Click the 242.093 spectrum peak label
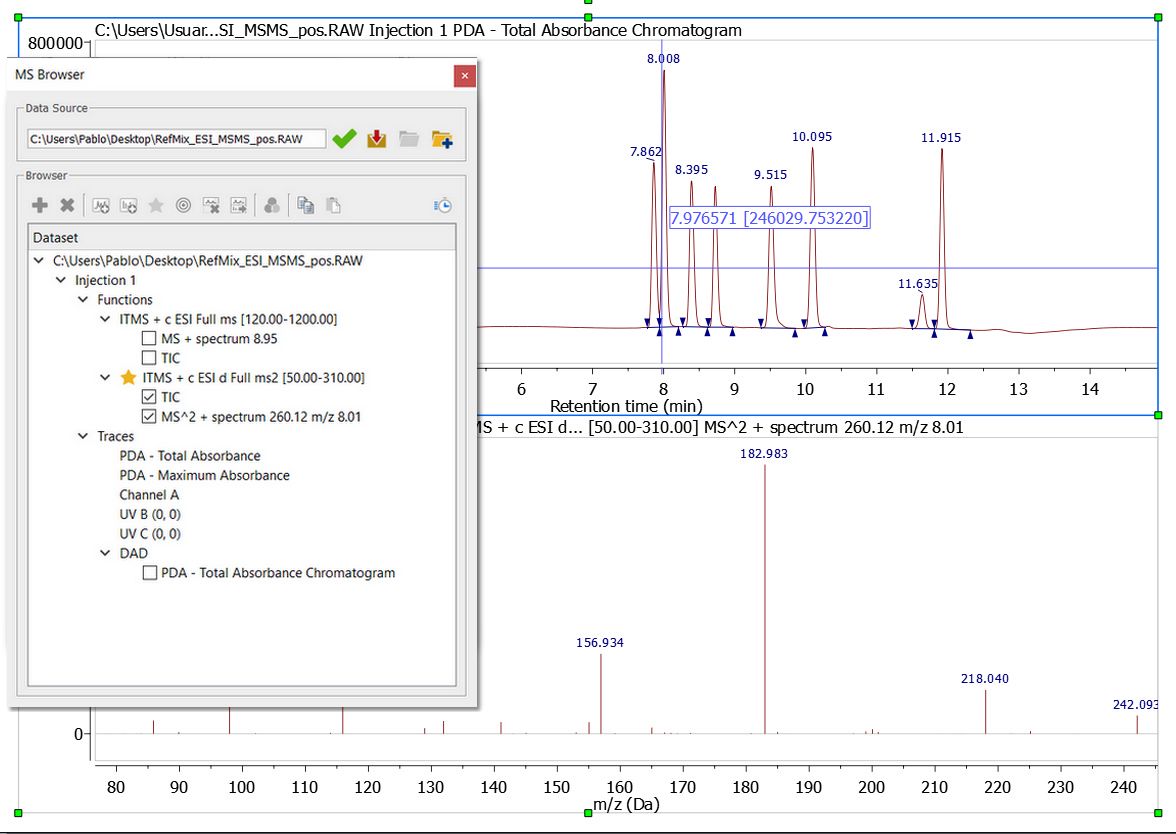This screenshot has height=834, width=1176. (1136, 705)
